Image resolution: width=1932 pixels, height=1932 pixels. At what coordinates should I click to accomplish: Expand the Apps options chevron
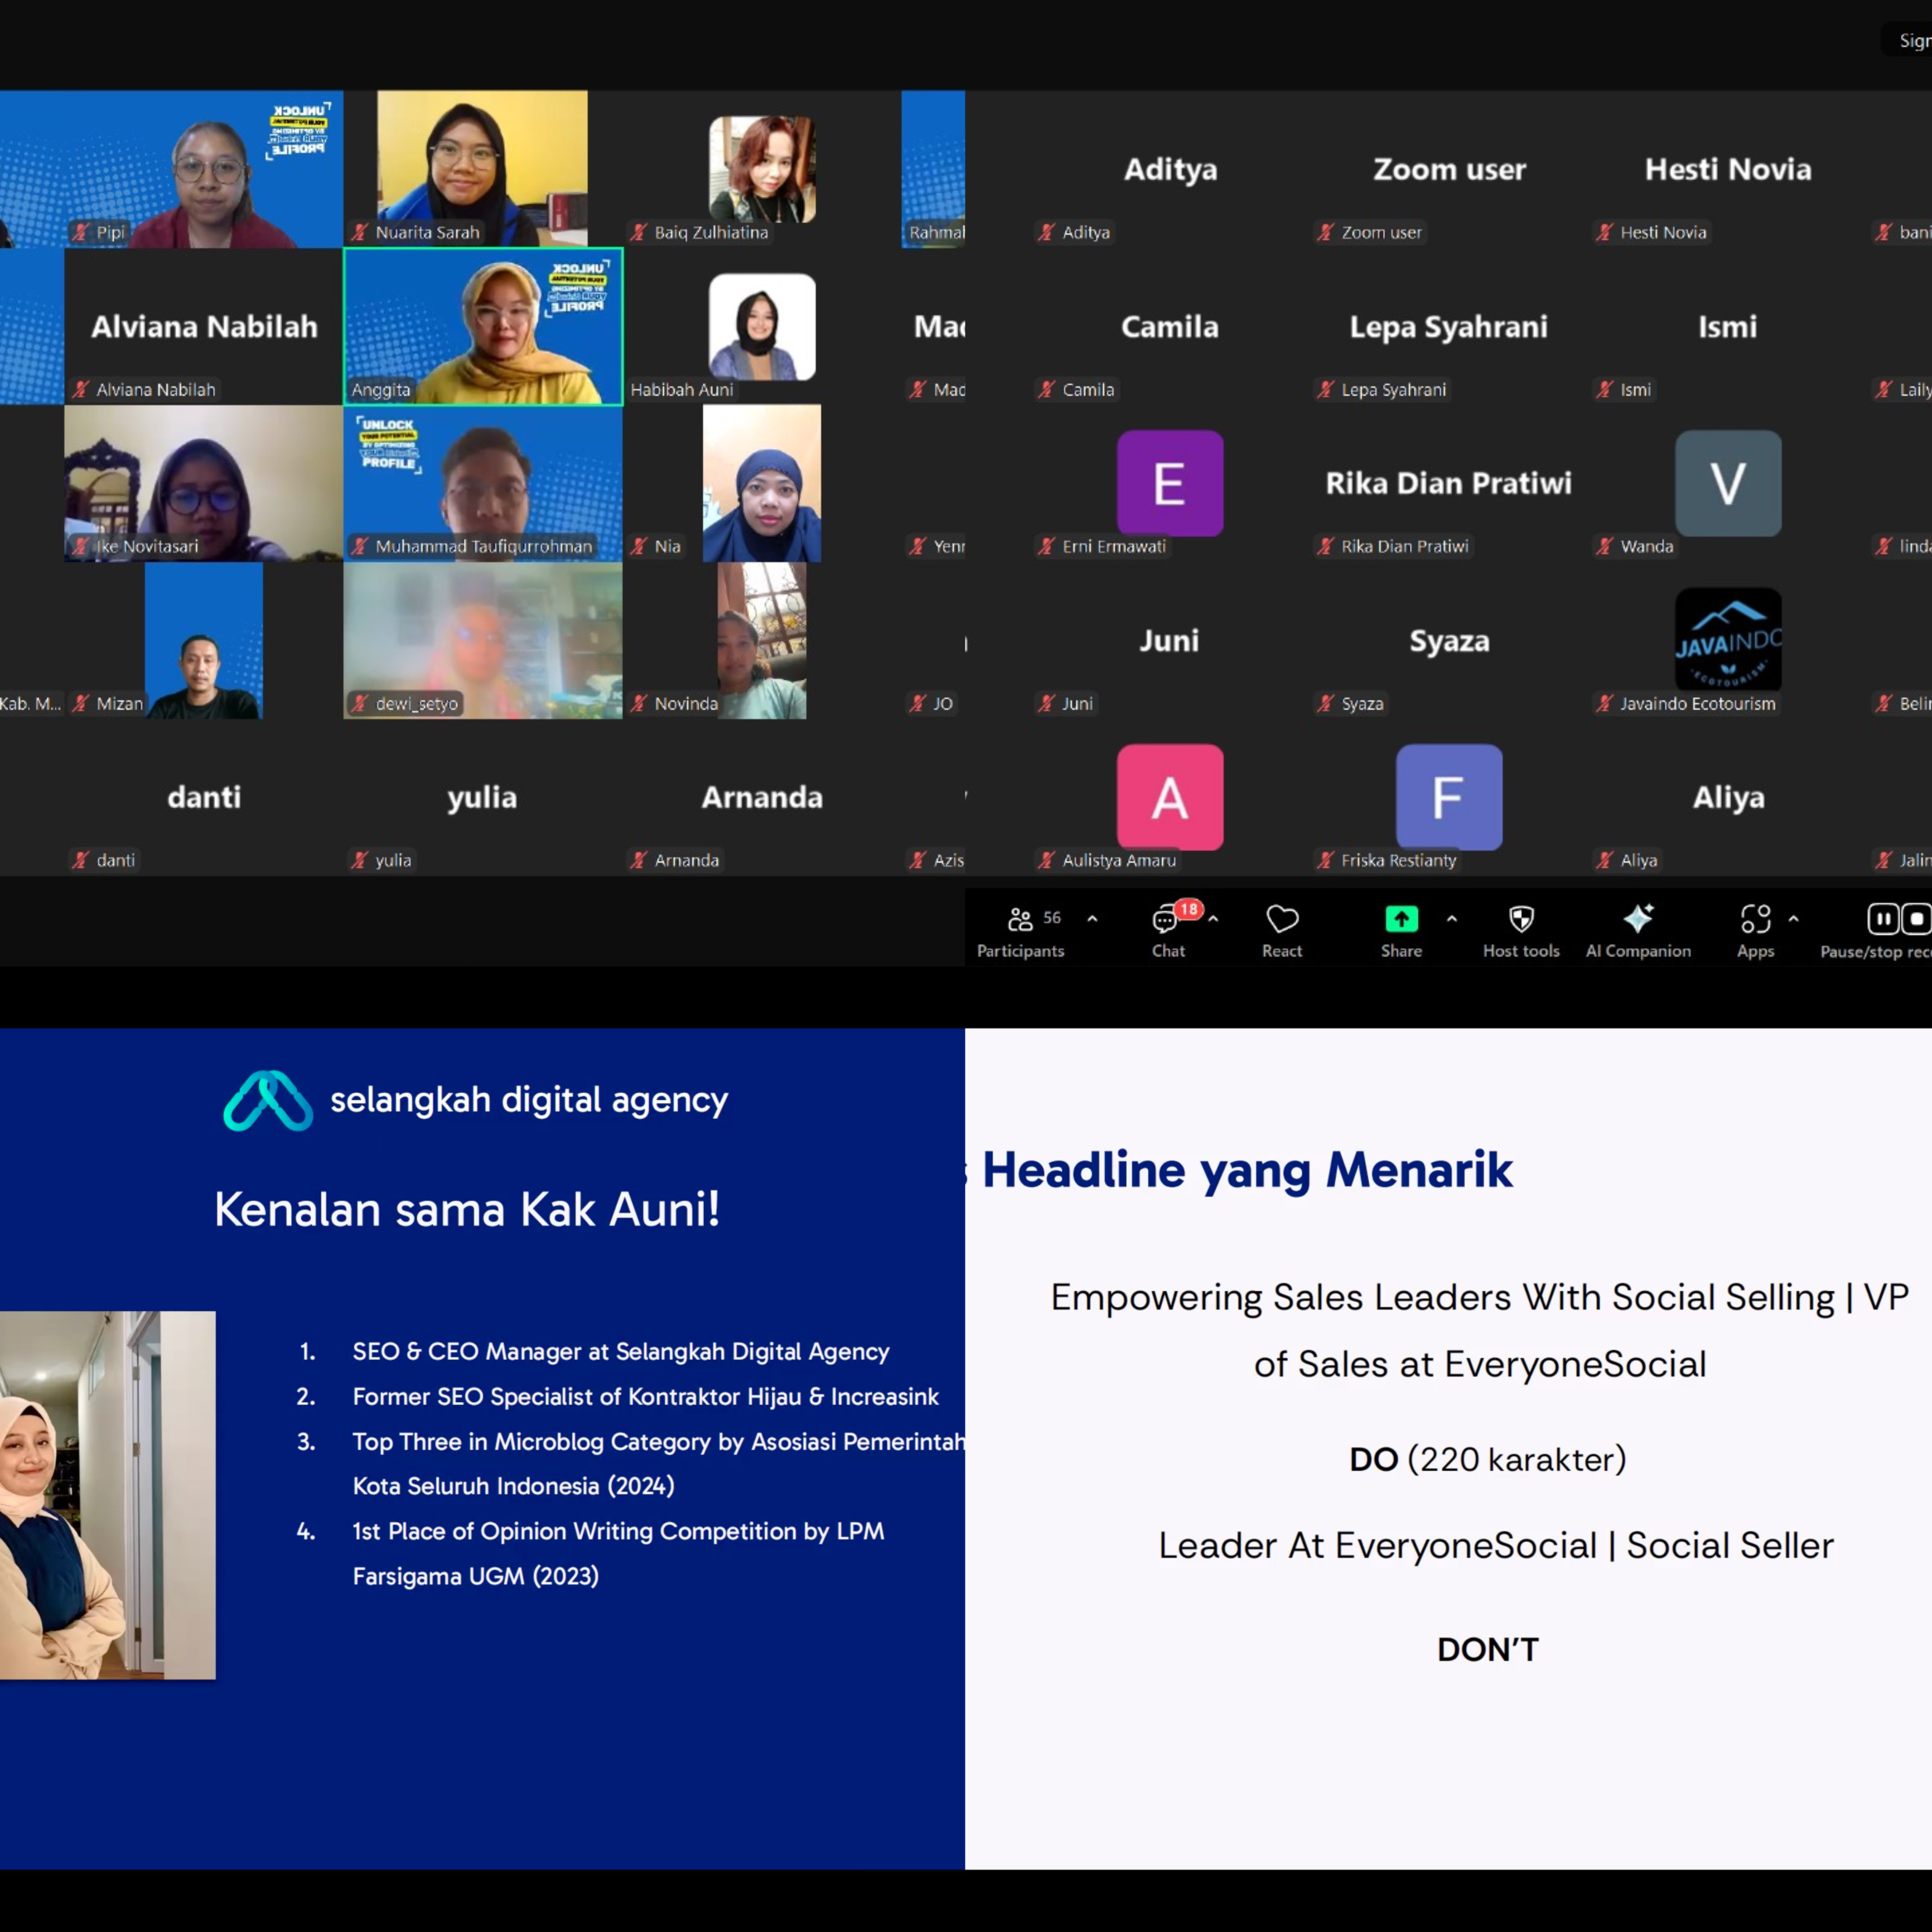(1793, 918)
